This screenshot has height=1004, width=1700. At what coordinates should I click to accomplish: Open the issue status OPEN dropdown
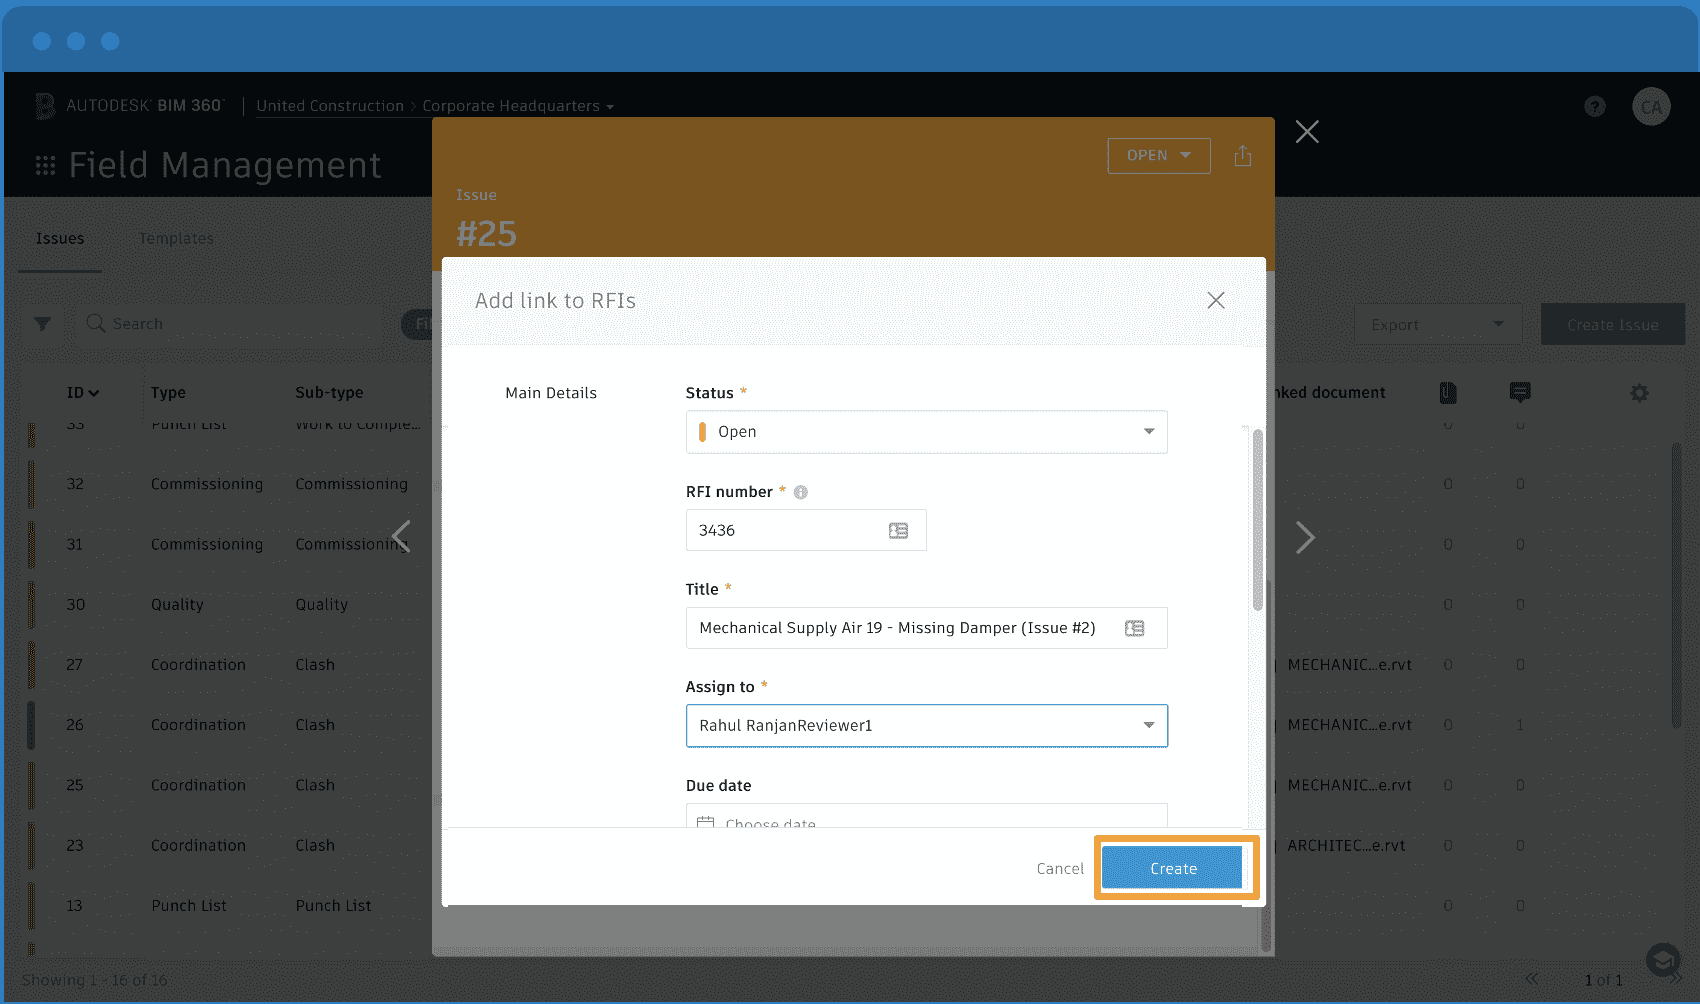tap(1158, 156)
